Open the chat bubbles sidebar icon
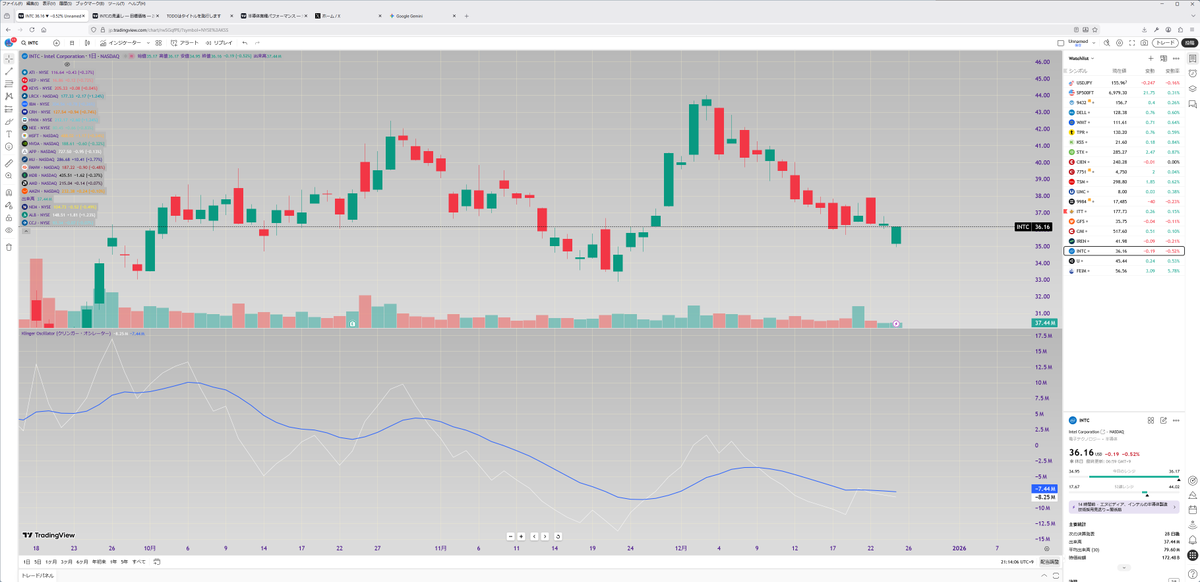The width and height of the screenshot is (1200, 582). coord(1192,104)
